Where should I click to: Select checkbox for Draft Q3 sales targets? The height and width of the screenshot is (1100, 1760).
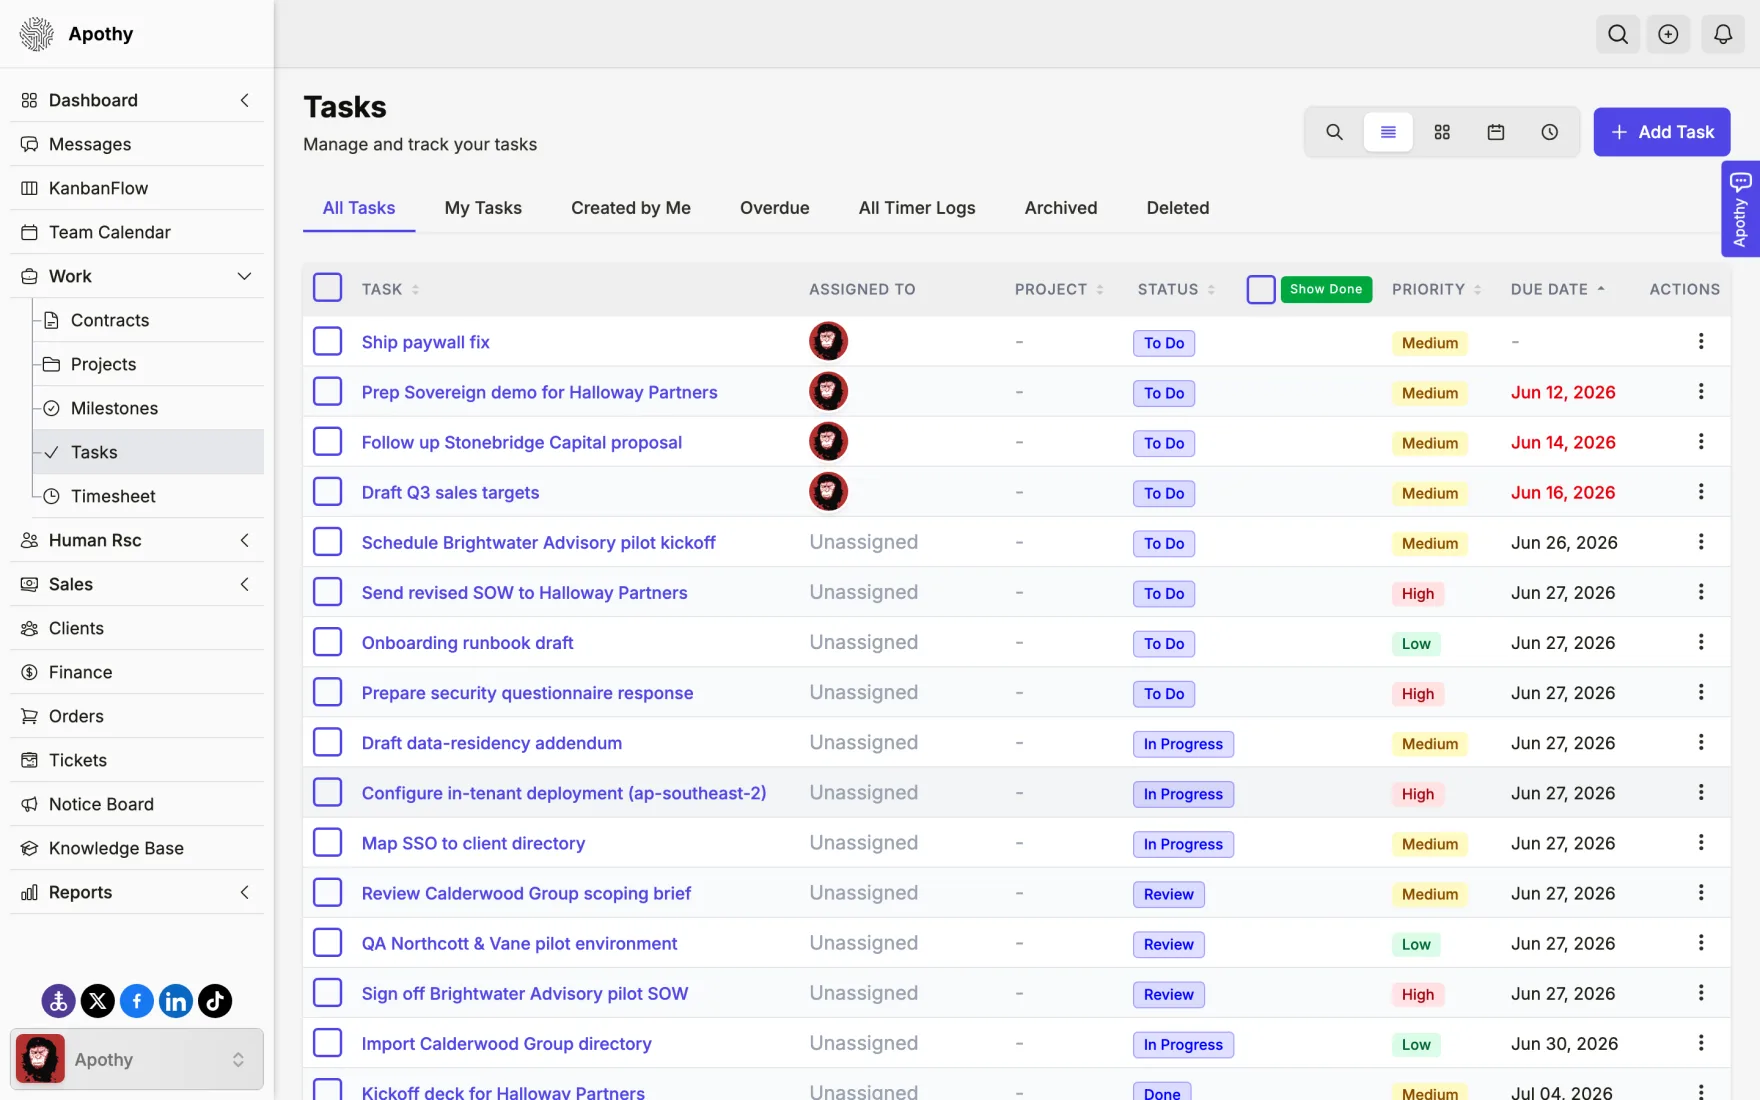(x=328, y=492)
